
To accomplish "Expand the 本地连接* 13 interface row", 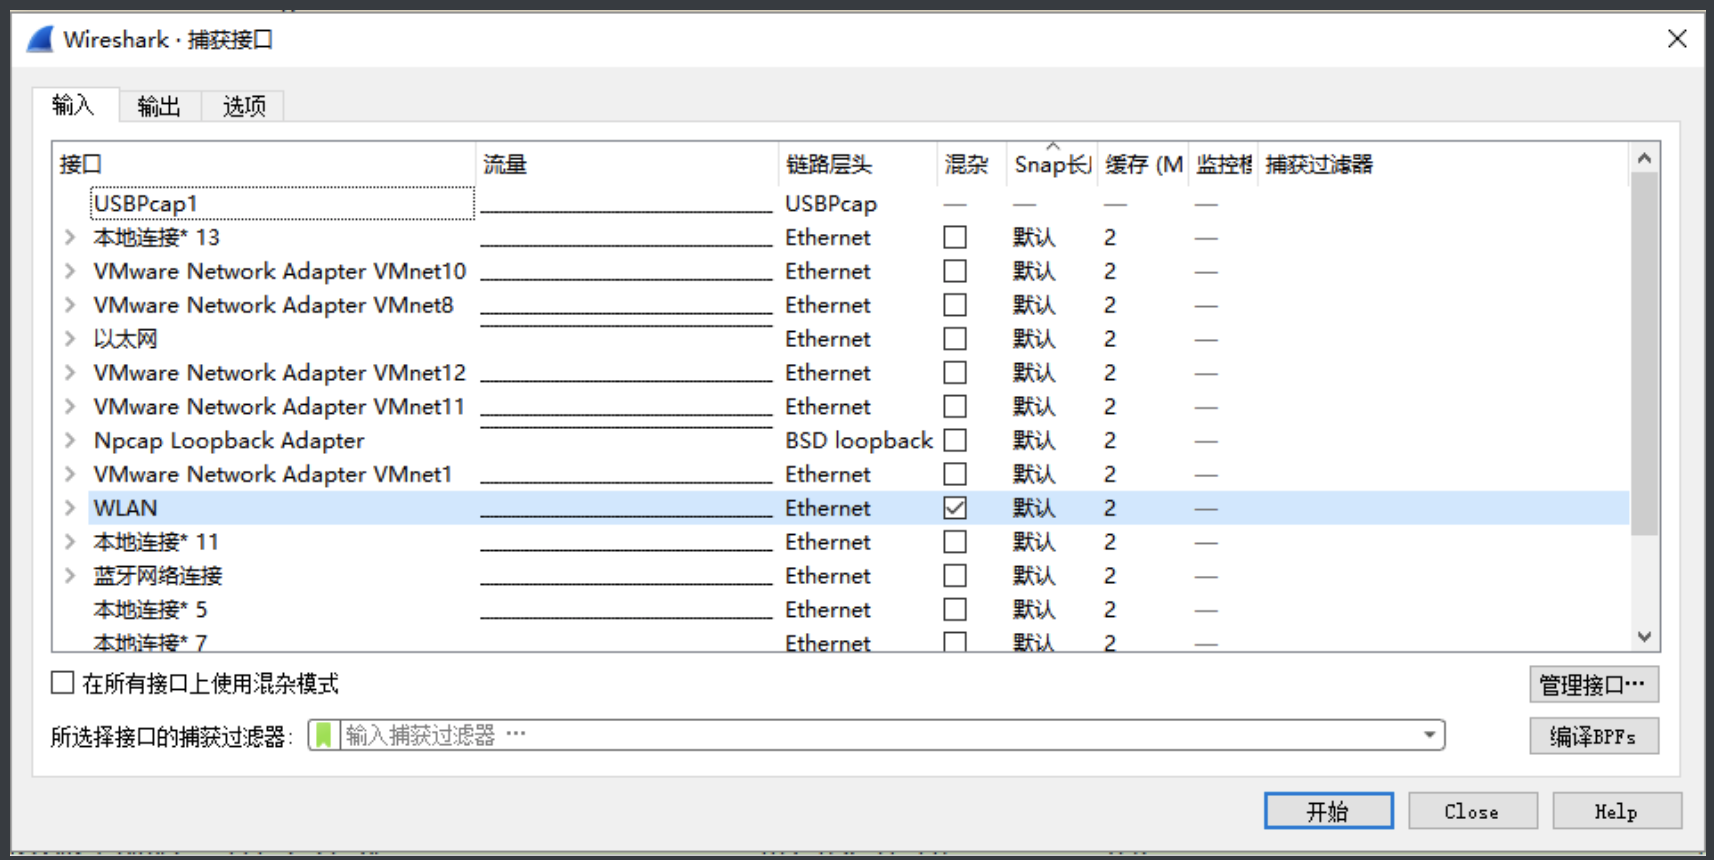I will click(x=70, y=237).
